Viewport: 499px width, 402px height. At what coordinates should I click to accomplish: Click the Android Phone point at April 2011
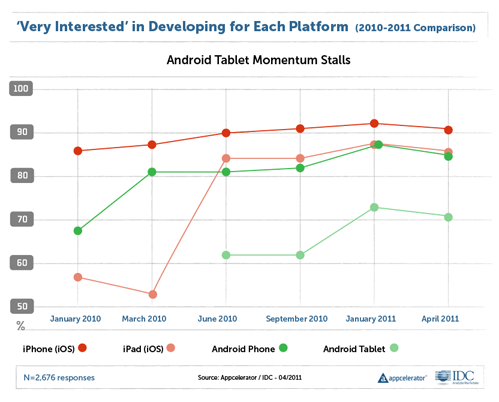tap(448, 156)
